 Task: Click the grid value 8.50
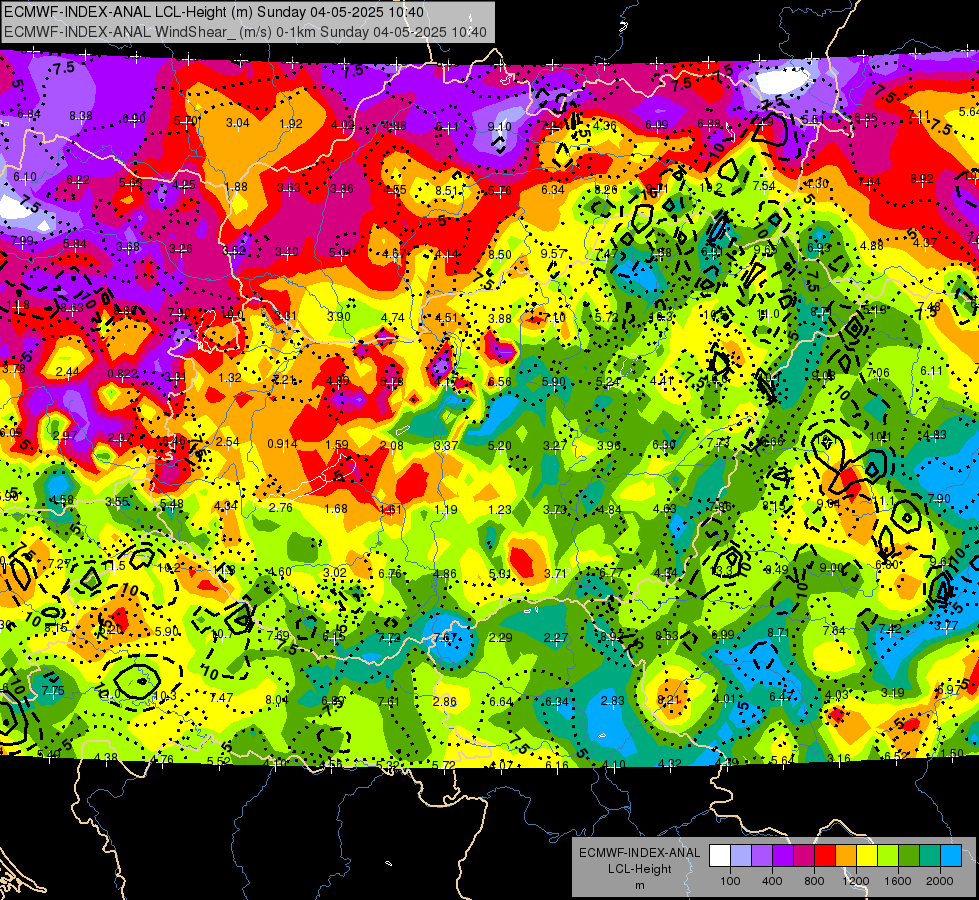tap(499, 254)
